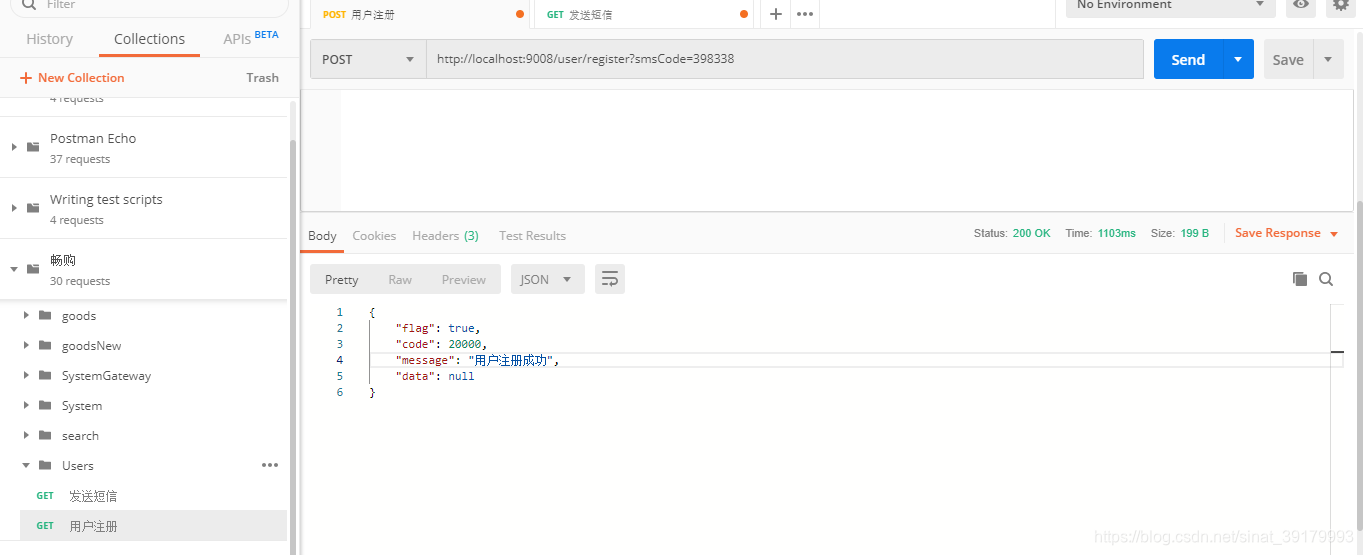This screenshot has height=555, width=1363.
Task: Click the search folder icon
Action: point(45,435)
